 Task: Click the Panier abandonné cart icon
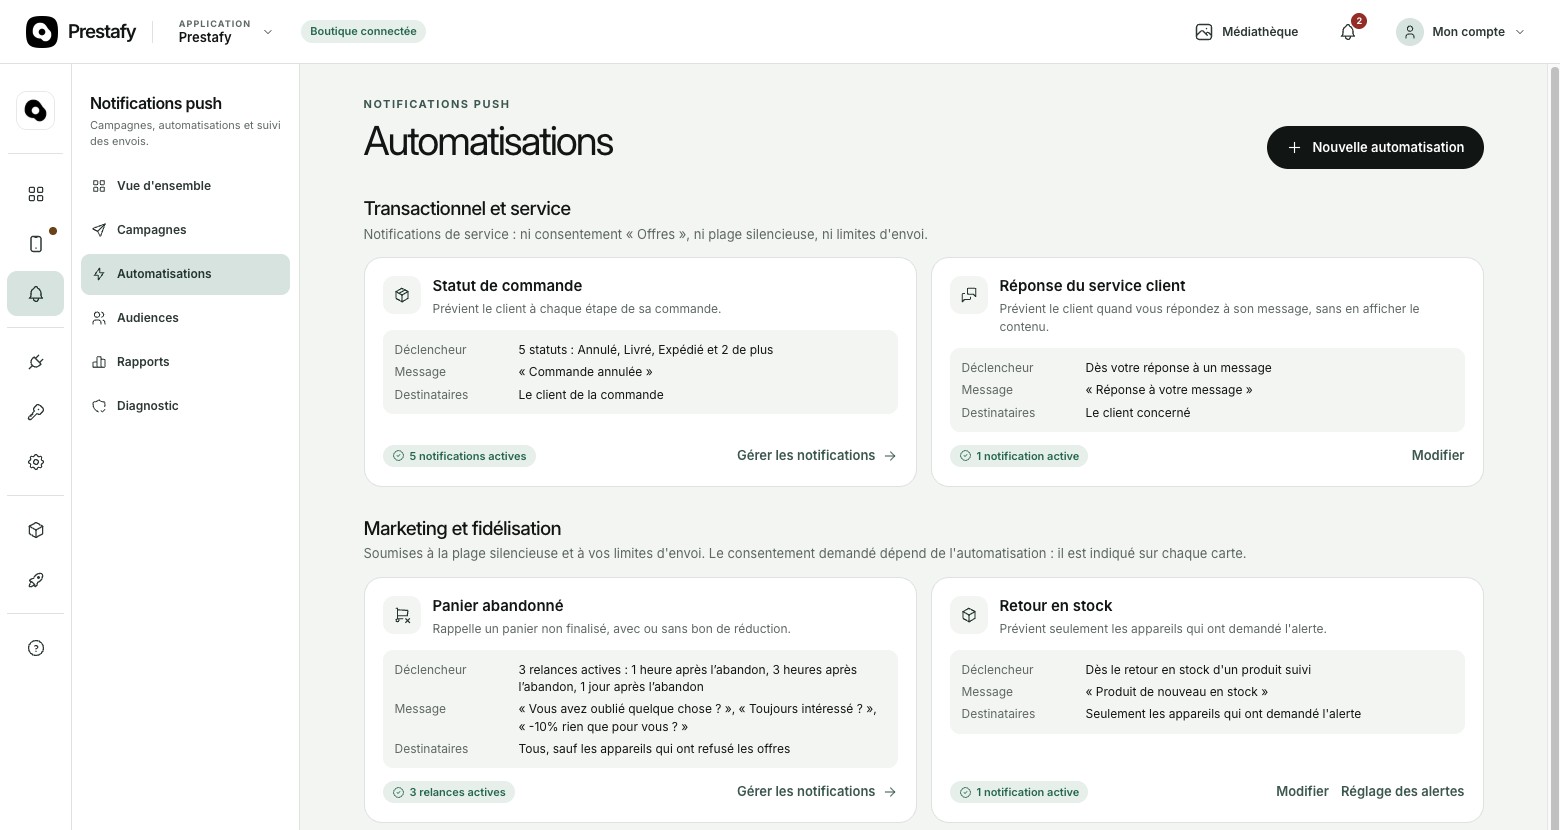point(402,615)
